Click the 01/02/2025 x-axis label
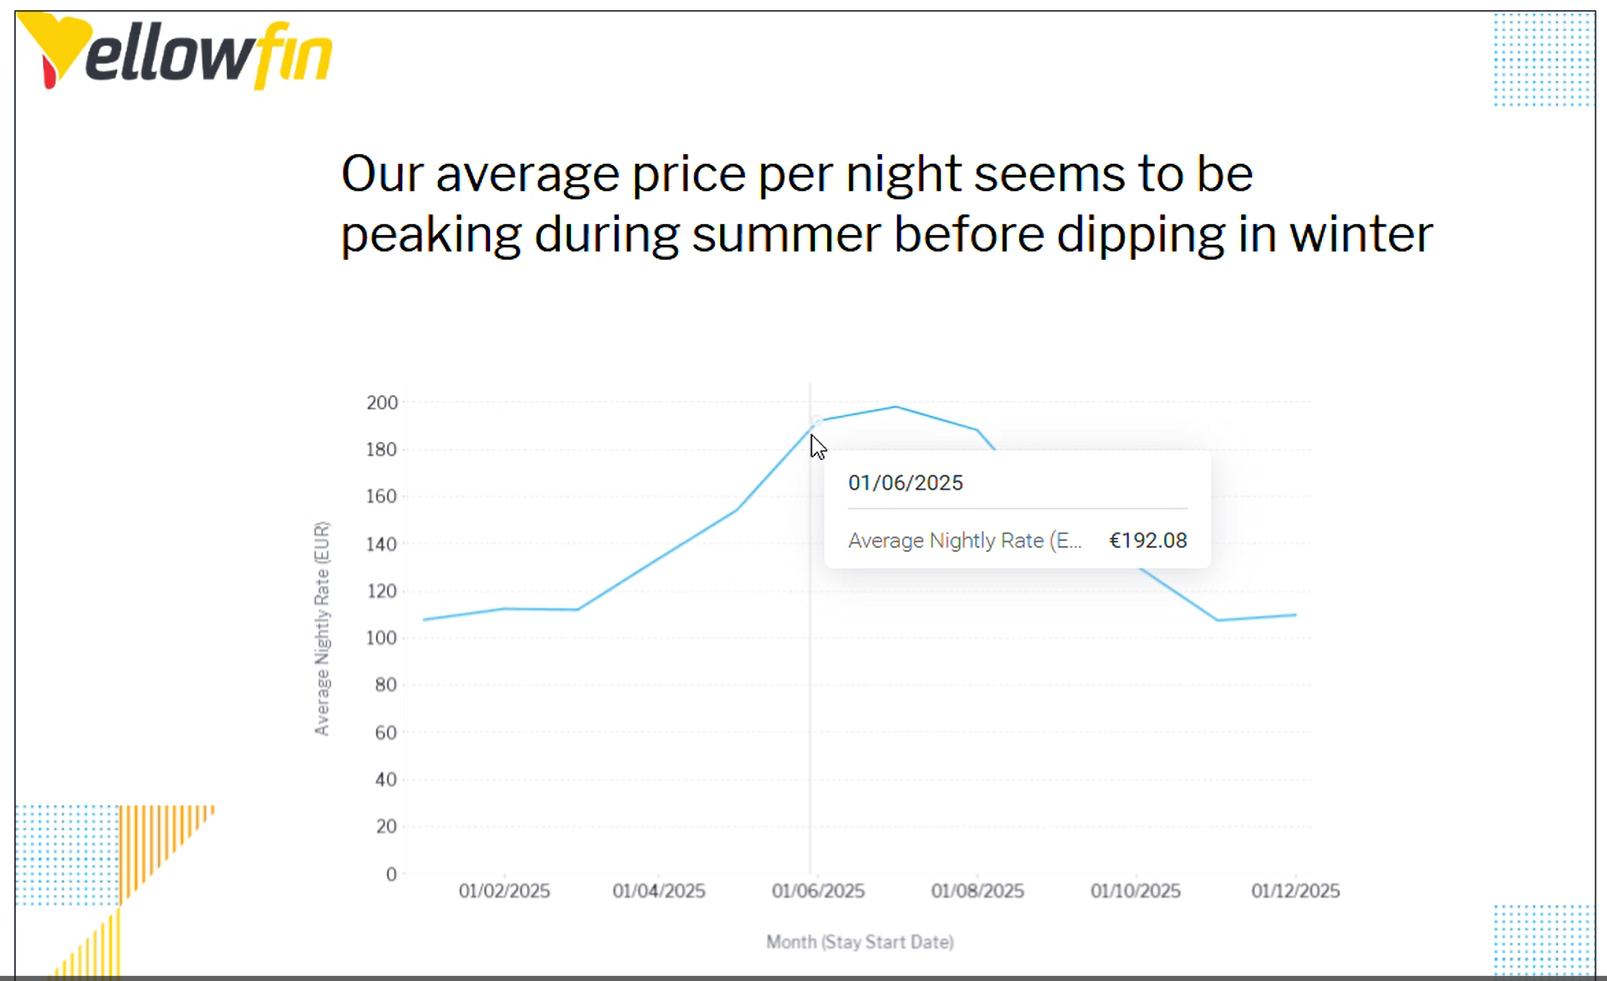The height and width of the screenshot is (981, 1607). tap(504, 891)
